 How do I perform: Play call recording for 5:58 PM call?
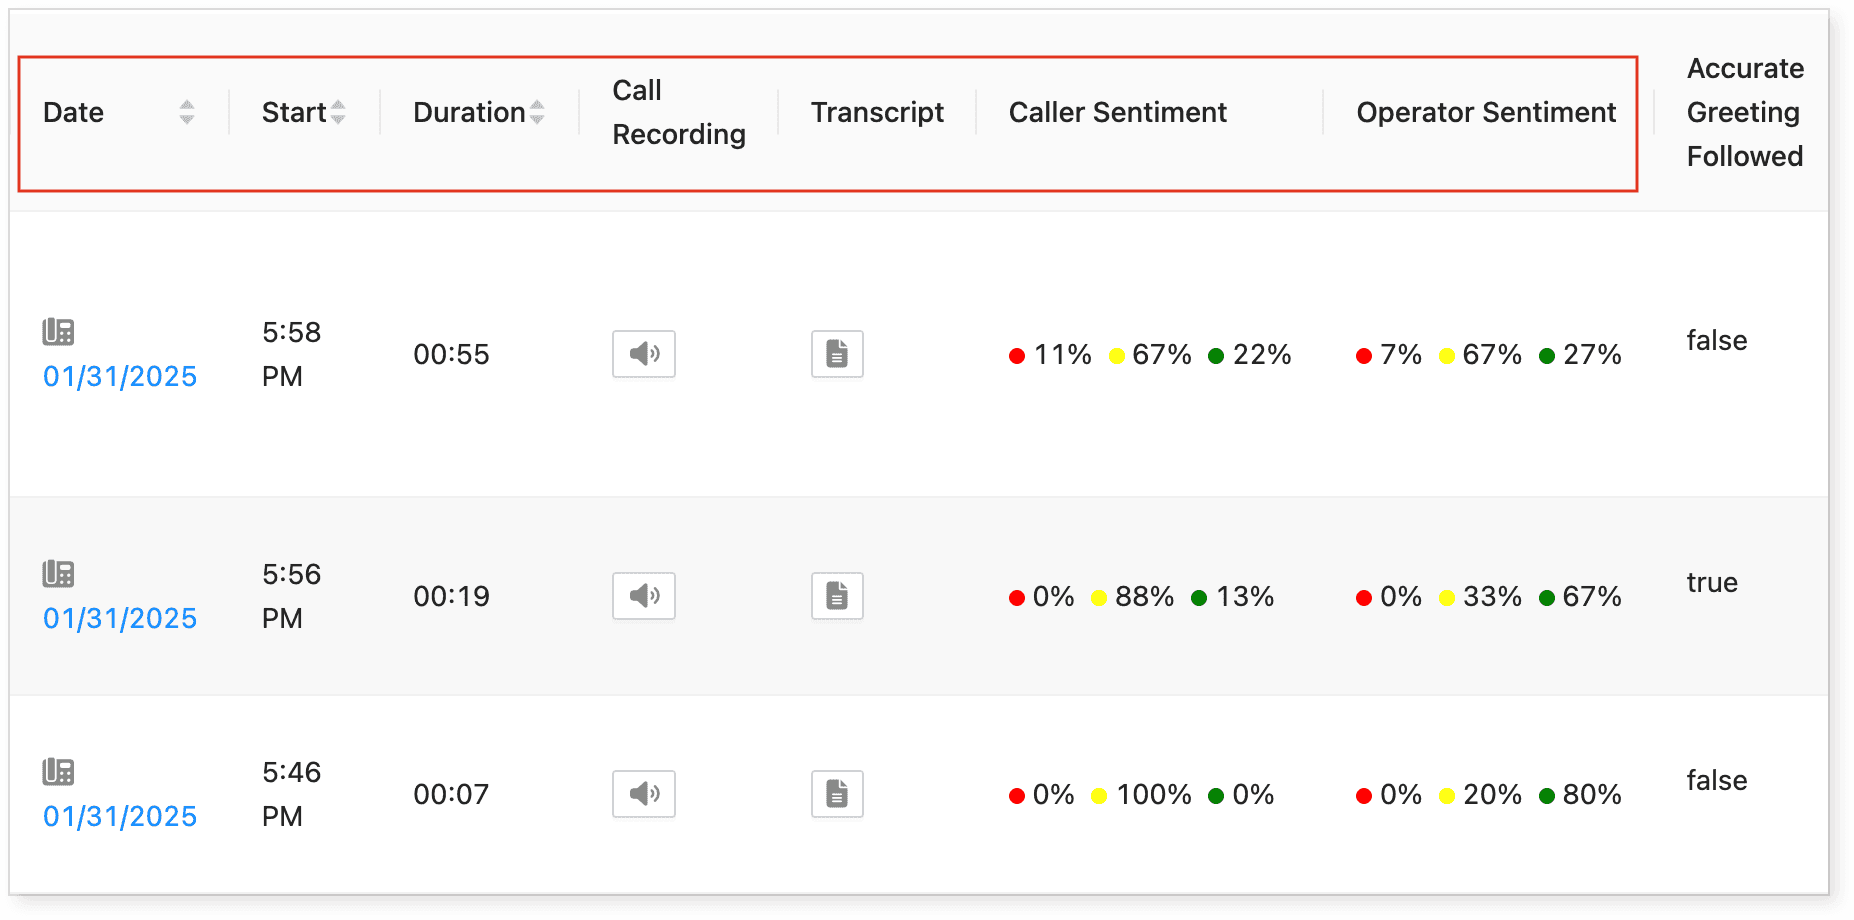click(x=643, y=354)
